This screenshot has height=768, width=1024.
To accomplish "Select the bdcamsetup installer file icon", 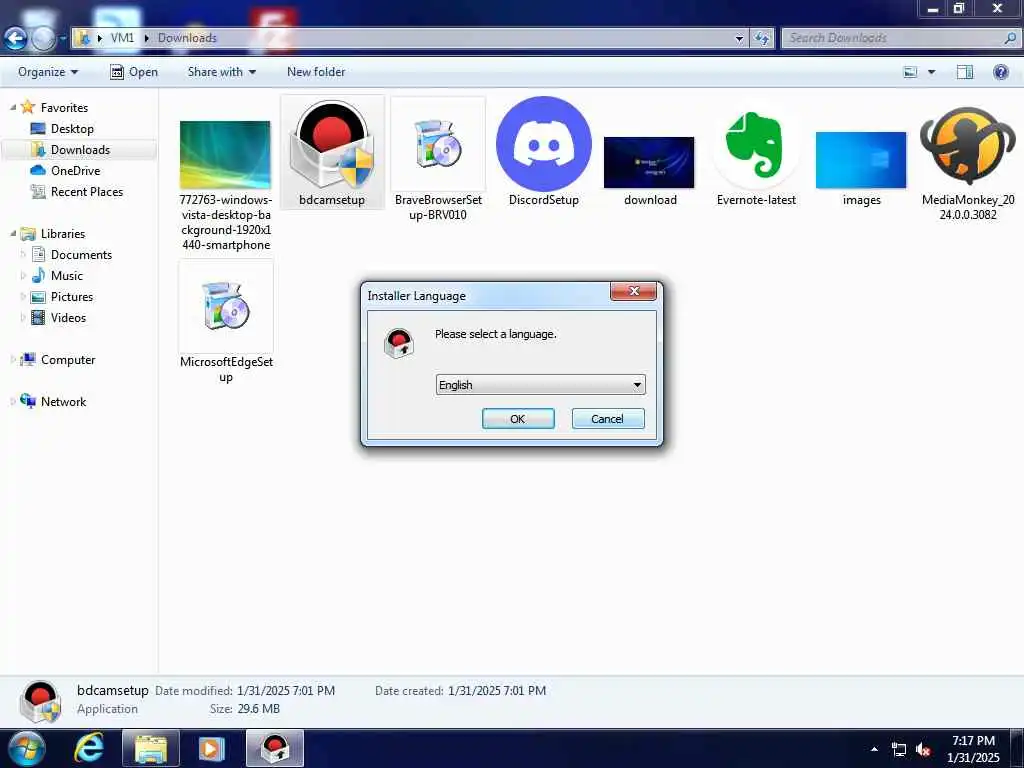I will (x=332, y=144).
